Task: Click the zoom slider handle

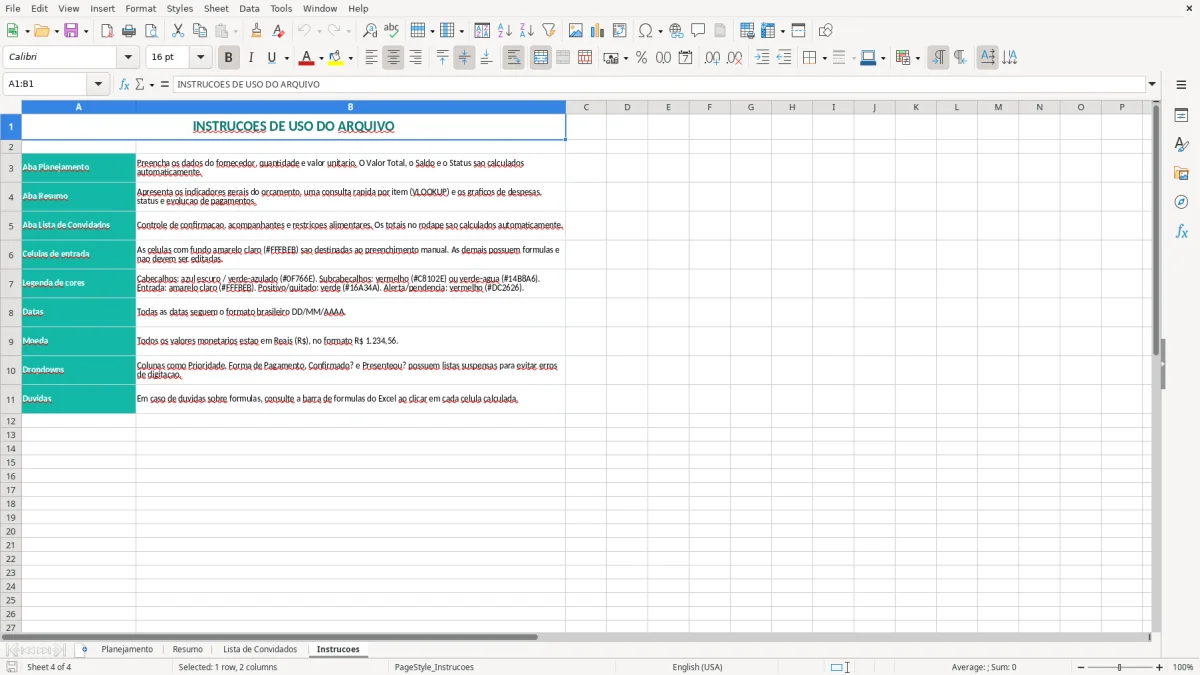Action: (1120, 667)
